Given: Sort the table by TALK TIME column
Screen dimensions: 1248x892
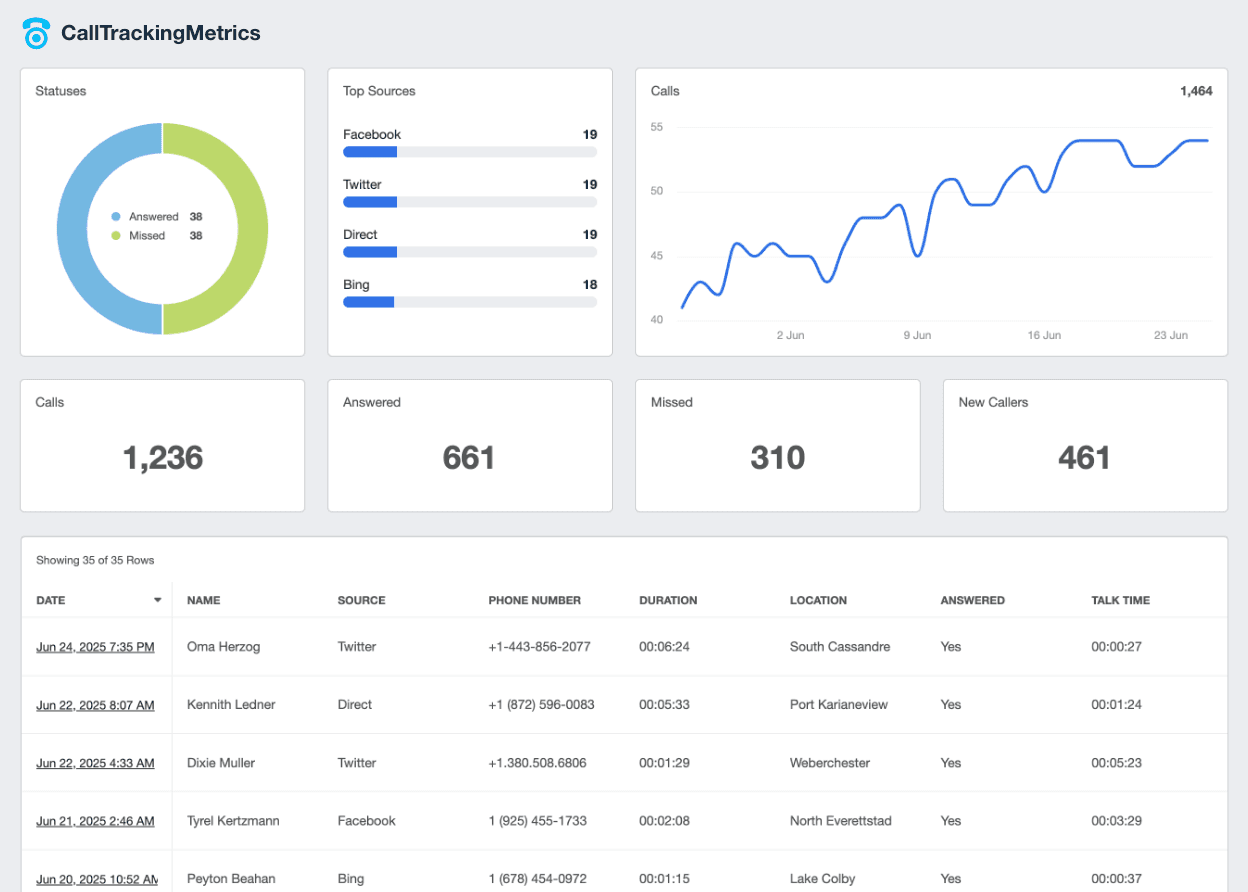Looking at the screenshot, I should click(1120, 600).
